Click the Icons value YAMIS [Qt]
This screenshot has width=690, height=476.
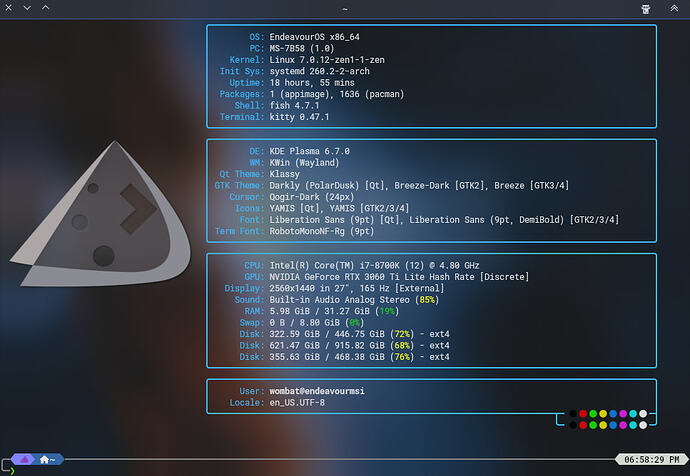click(x=295, y=209)
